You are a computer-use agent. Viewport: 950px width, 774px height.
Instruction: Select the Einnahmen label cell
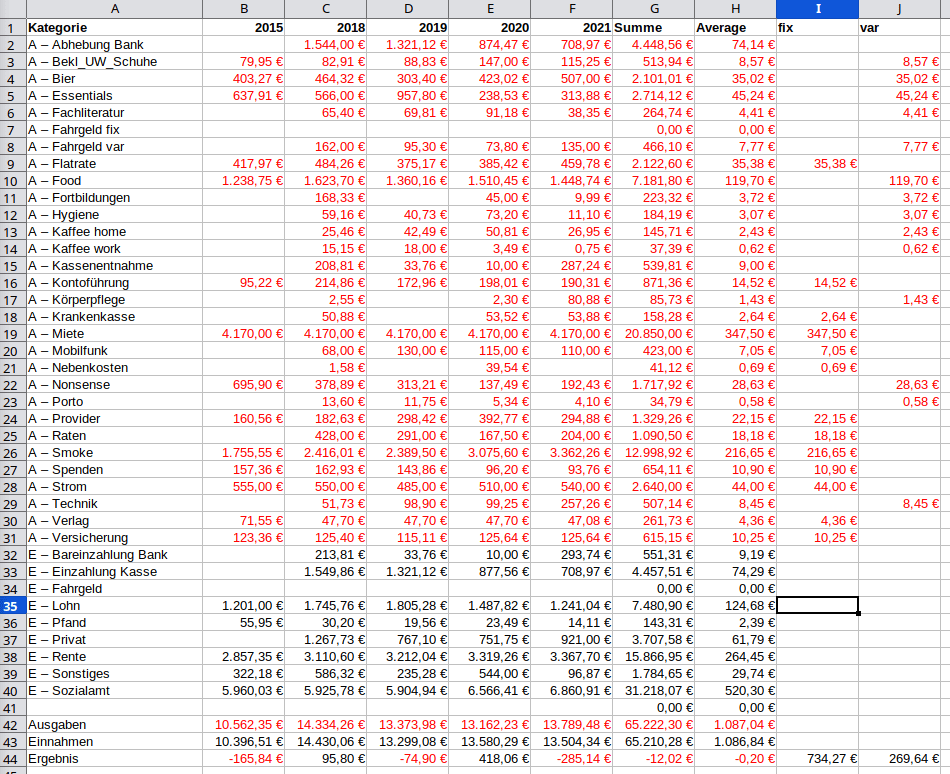pyautogui.click(x=114, y=742)
